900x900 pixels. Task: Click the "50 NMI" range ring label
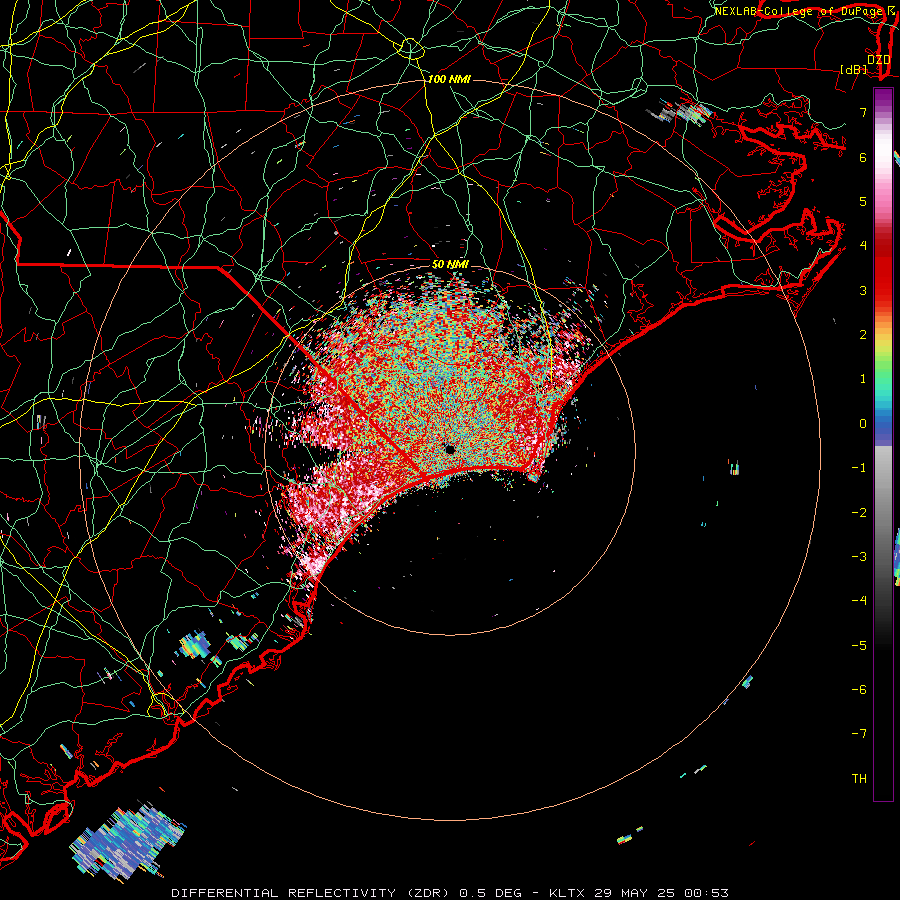point(450,265)
